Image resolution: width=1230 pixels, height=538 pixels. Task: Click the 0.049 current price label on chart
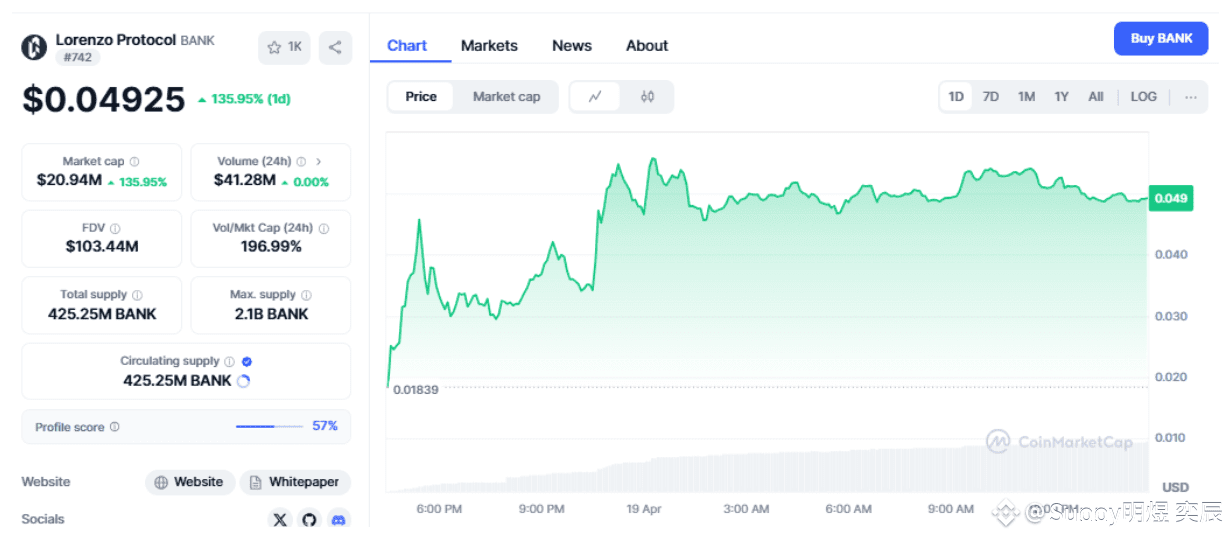pyautogui.click(x=1170, y=198)
